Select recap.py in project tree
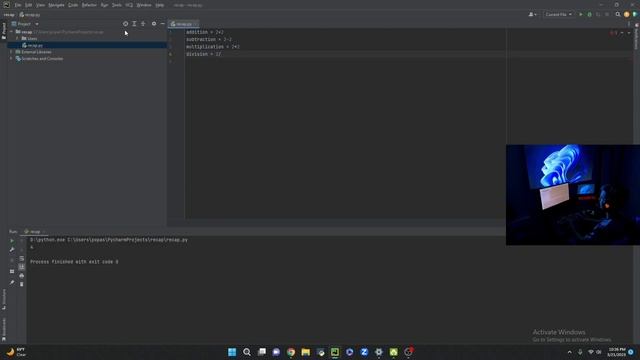Viewport: 640px width, 360px height. [x=87, y=45]
